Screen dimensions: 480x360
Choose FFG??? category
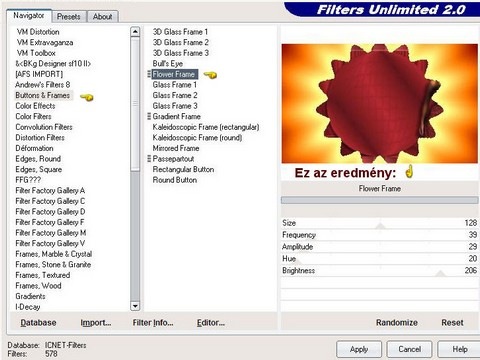coord(28,180)
